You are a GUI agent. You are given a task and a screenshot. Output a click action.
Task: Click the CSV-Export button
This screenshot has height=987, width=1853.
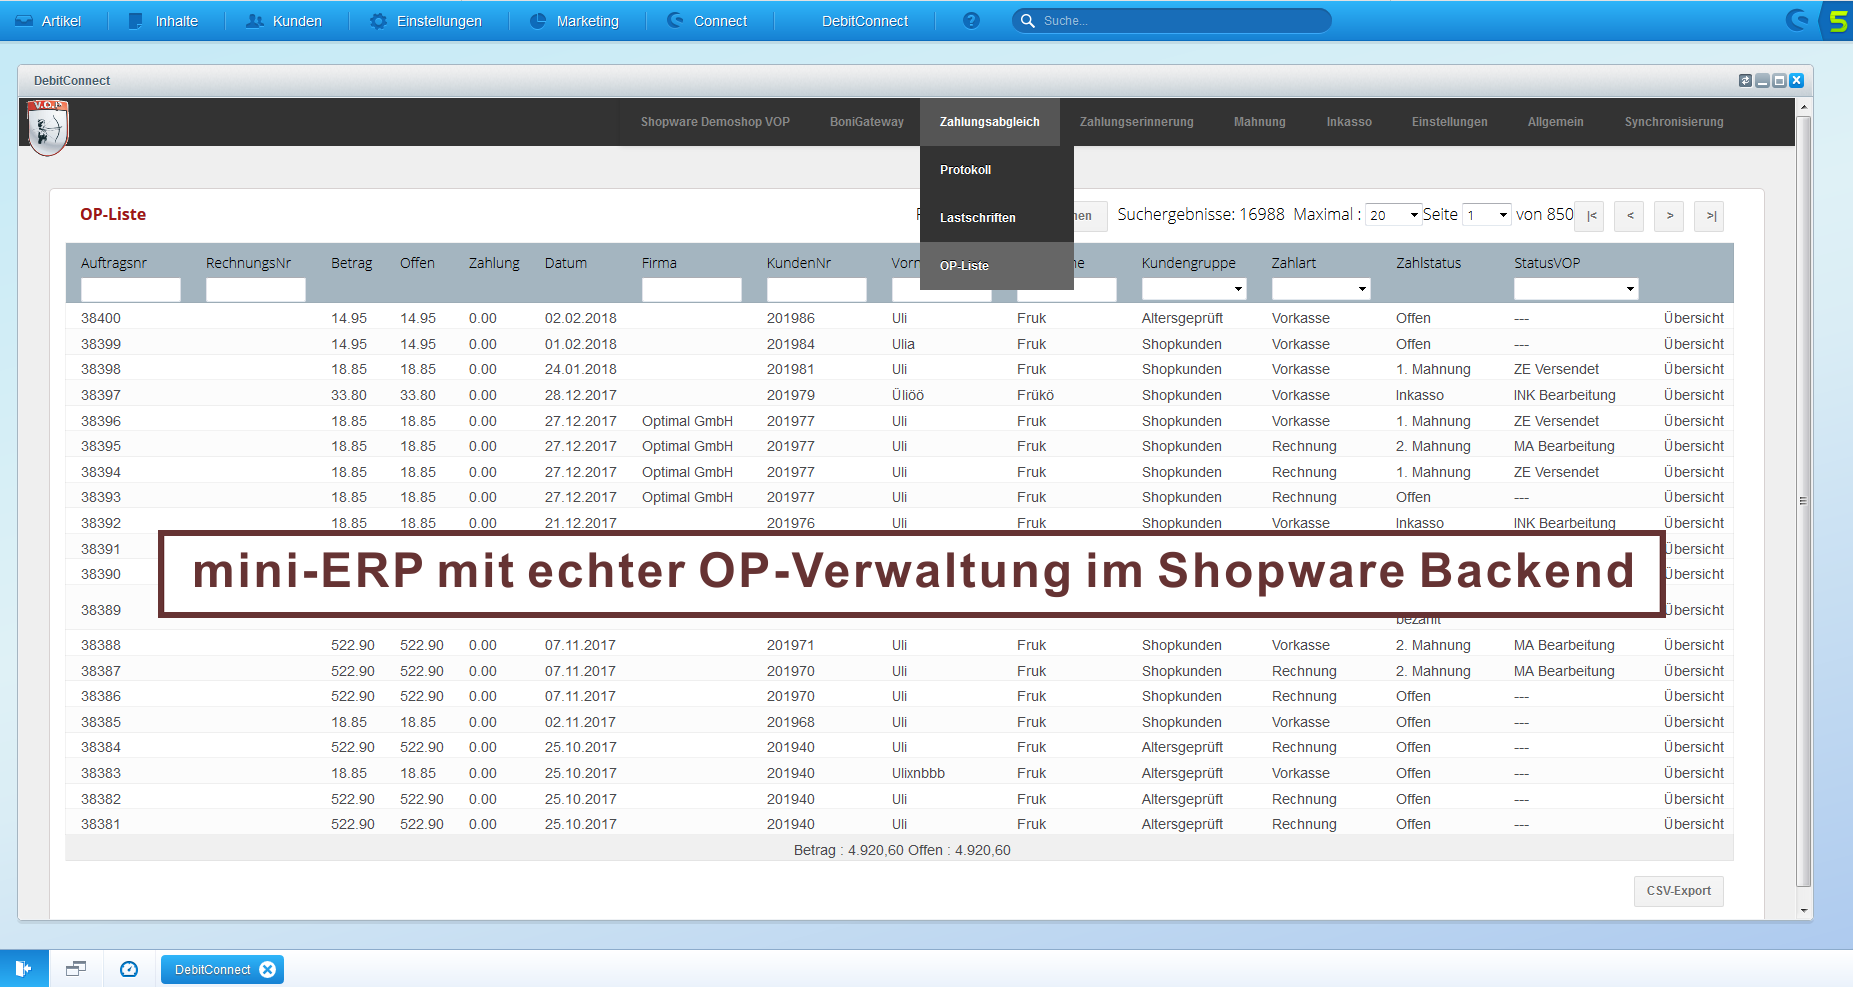[1678, 891]
